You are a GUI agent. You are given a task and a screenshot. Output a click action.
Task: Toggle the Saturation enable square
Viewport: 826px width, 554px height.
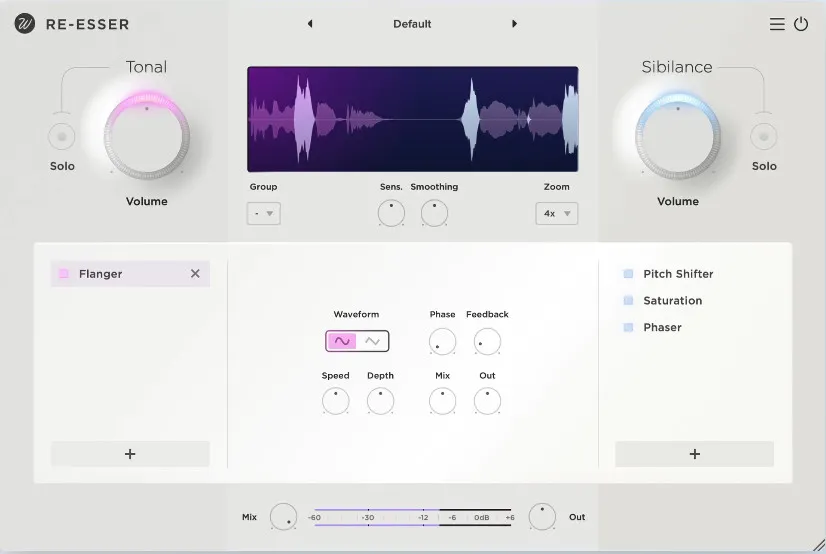[628, 301]
